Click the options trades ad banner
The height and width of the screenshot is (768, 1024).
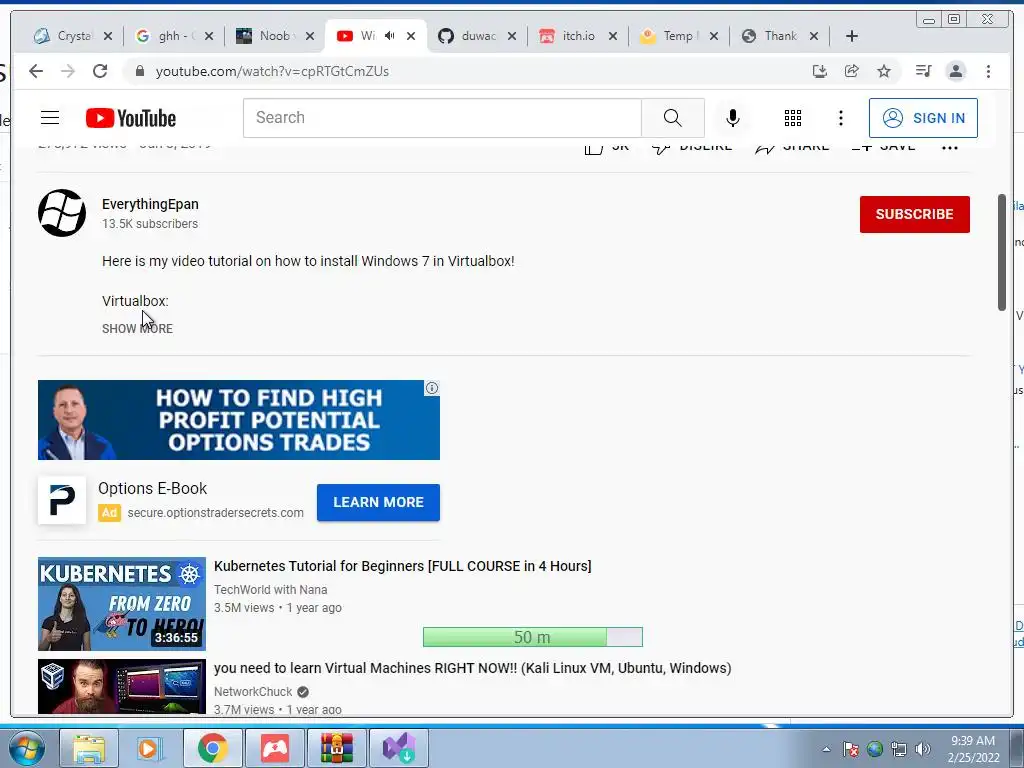[238, 420]
